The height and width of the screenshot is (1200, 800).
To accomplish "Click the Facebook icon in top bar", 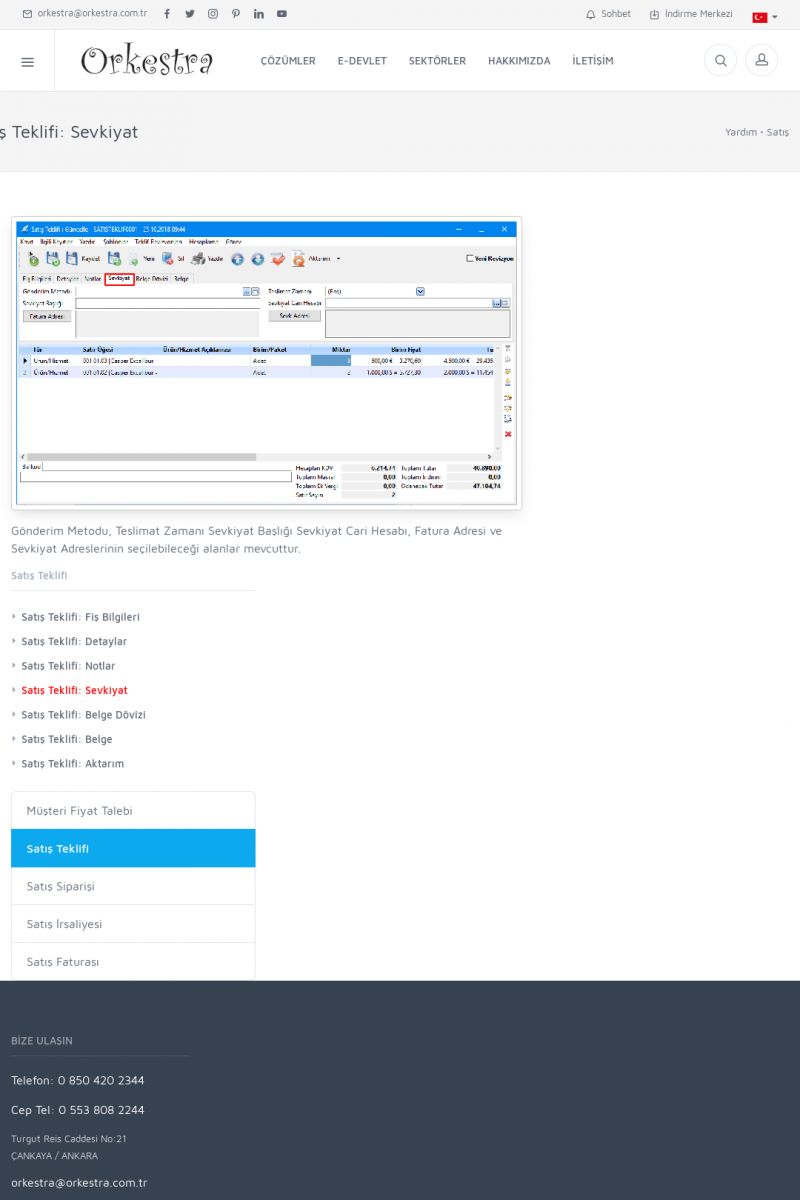I will click(x=166, y=14).
